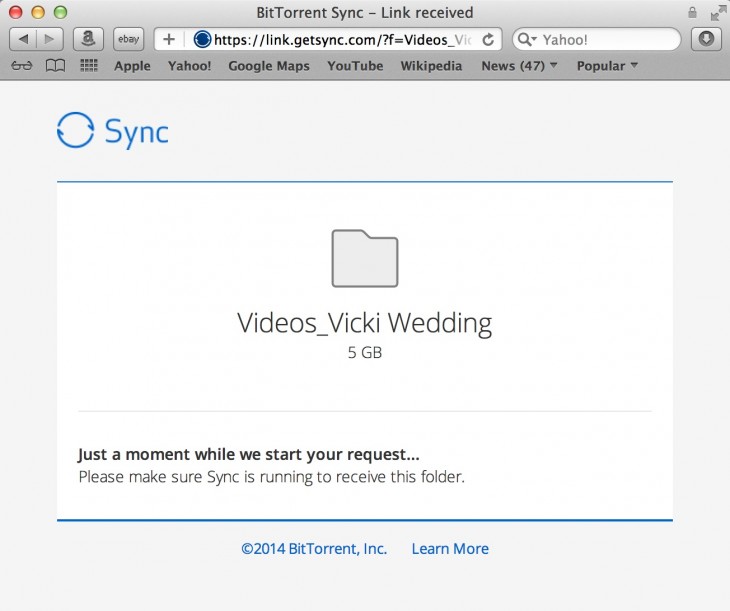Screen dimensions: 730x611
Task: Show the Reading List glasses icon
Action: (x=22, y=66)
